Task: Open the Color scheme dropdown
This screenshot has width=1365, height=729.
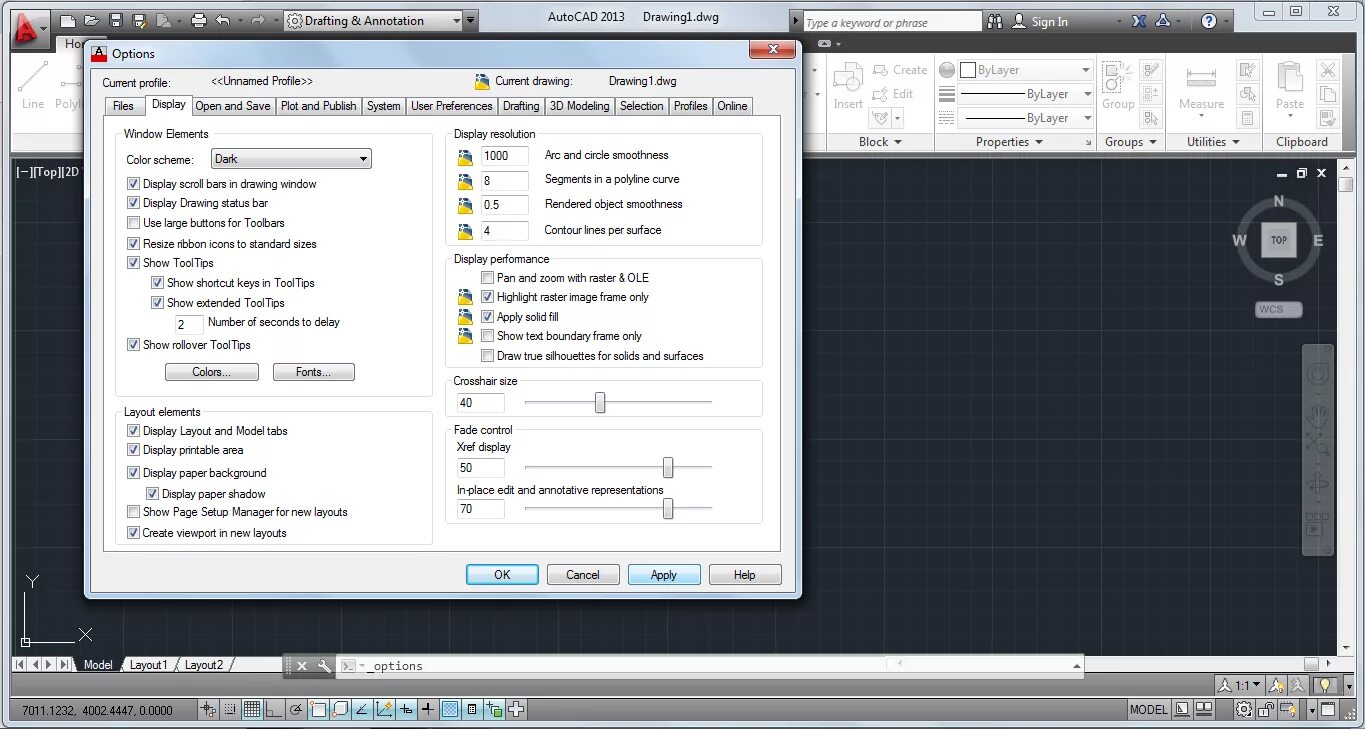Action: (291, 159)
